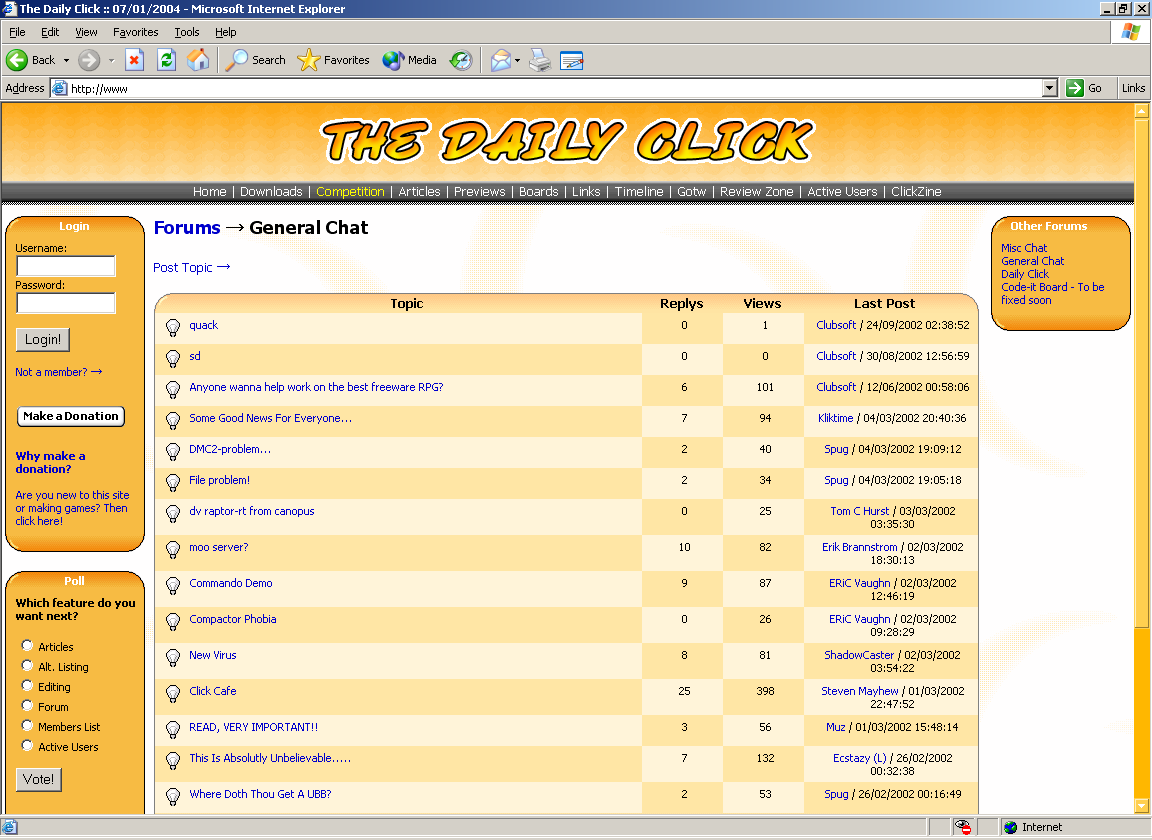Screen dimensions: 1152x840
Task: Click the Mail envelope toolbar icon
Action: coord(500,60)
